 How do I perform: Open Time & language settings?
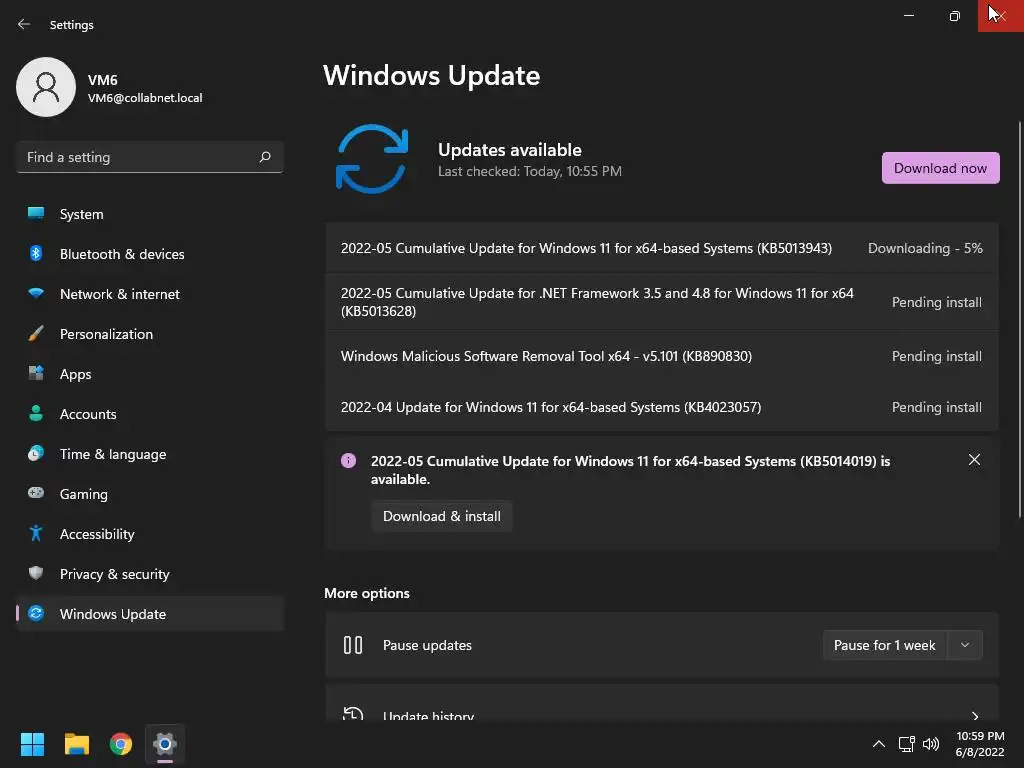[x=150, y=453]
